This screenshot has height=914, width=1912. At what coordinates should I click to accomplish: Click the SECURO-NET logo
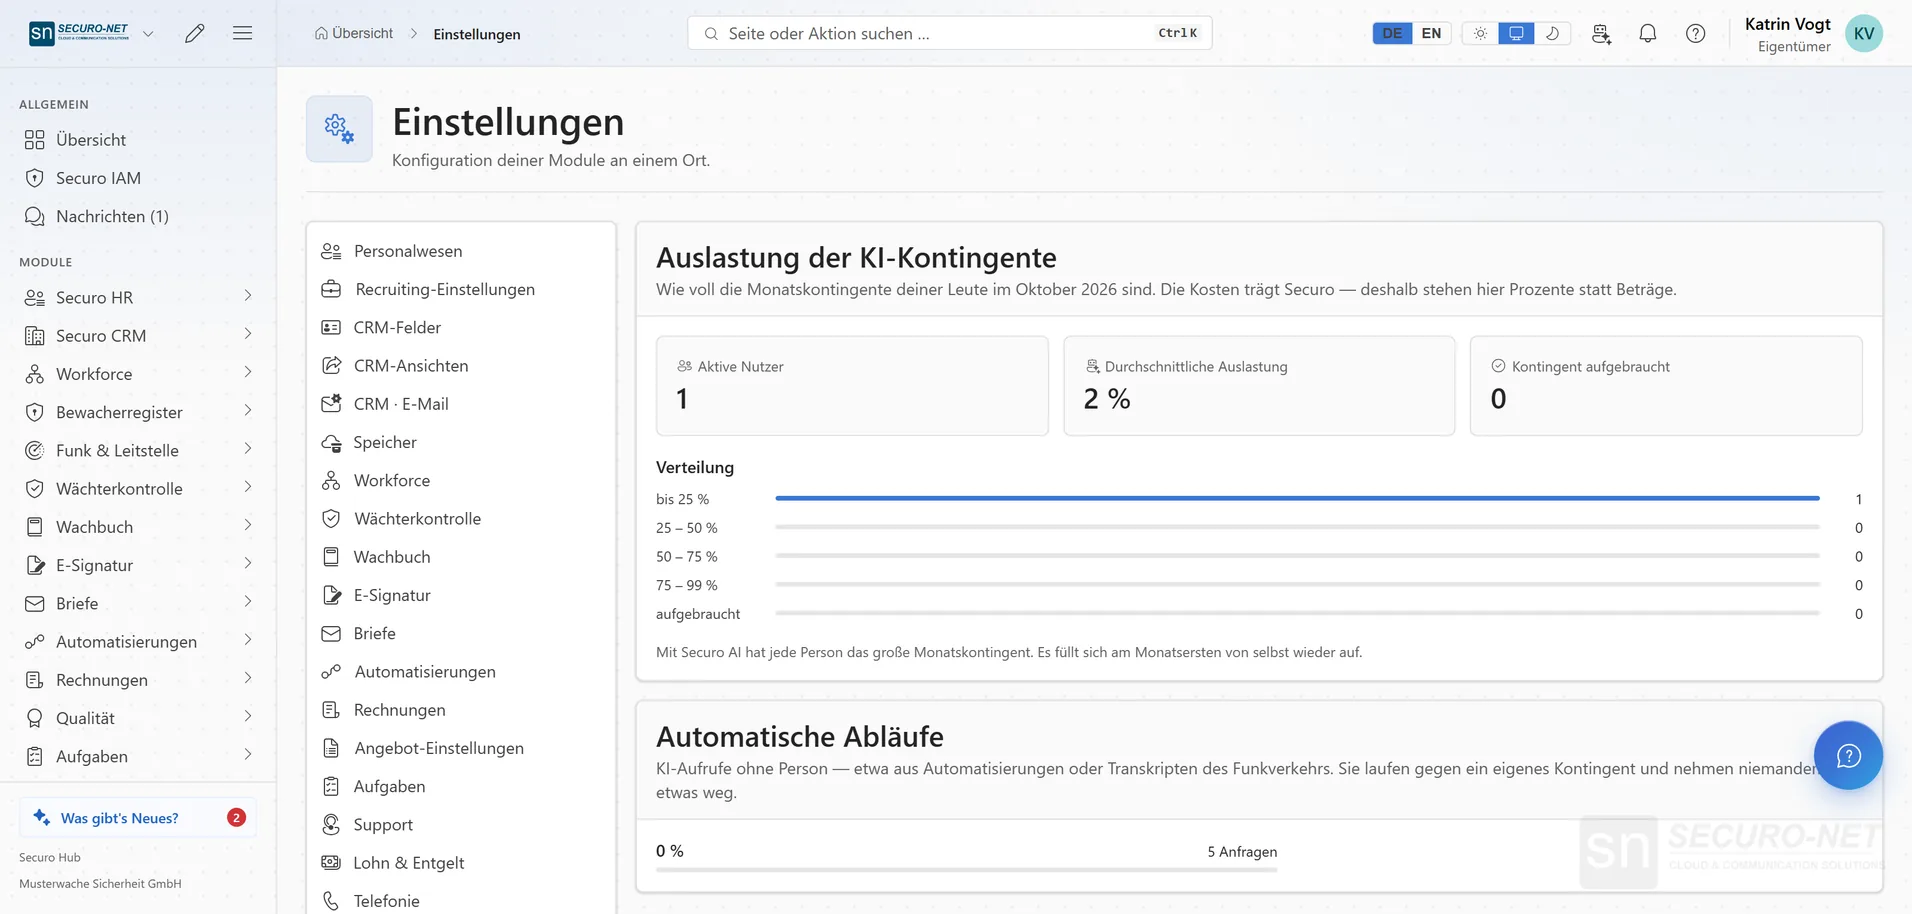click(x=79, y=33)
